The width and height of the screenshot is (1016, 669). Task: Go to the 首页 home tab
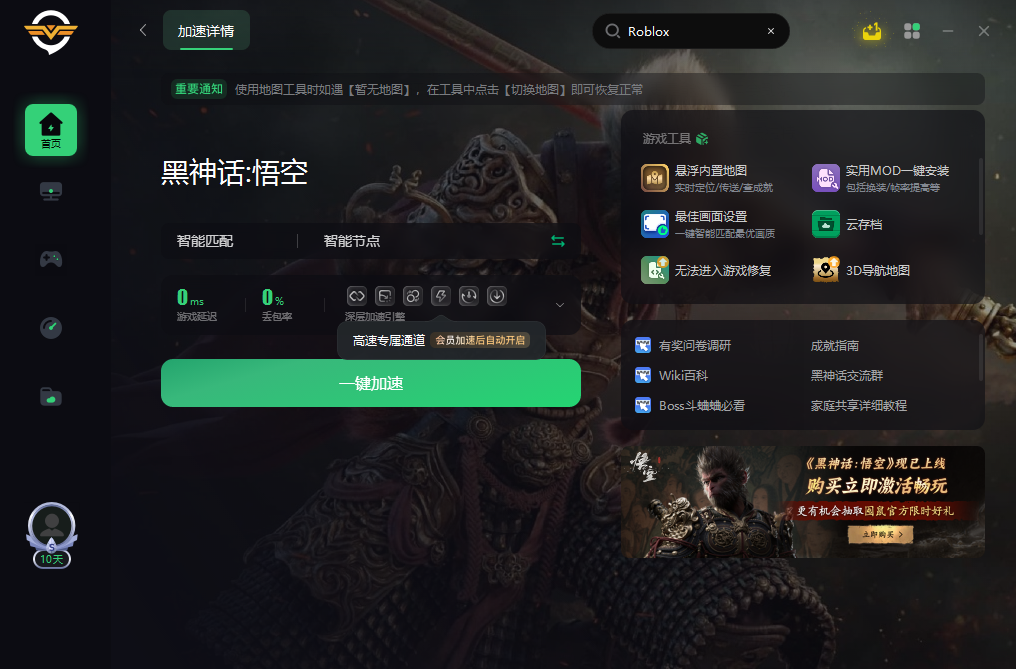coord(51,130)
